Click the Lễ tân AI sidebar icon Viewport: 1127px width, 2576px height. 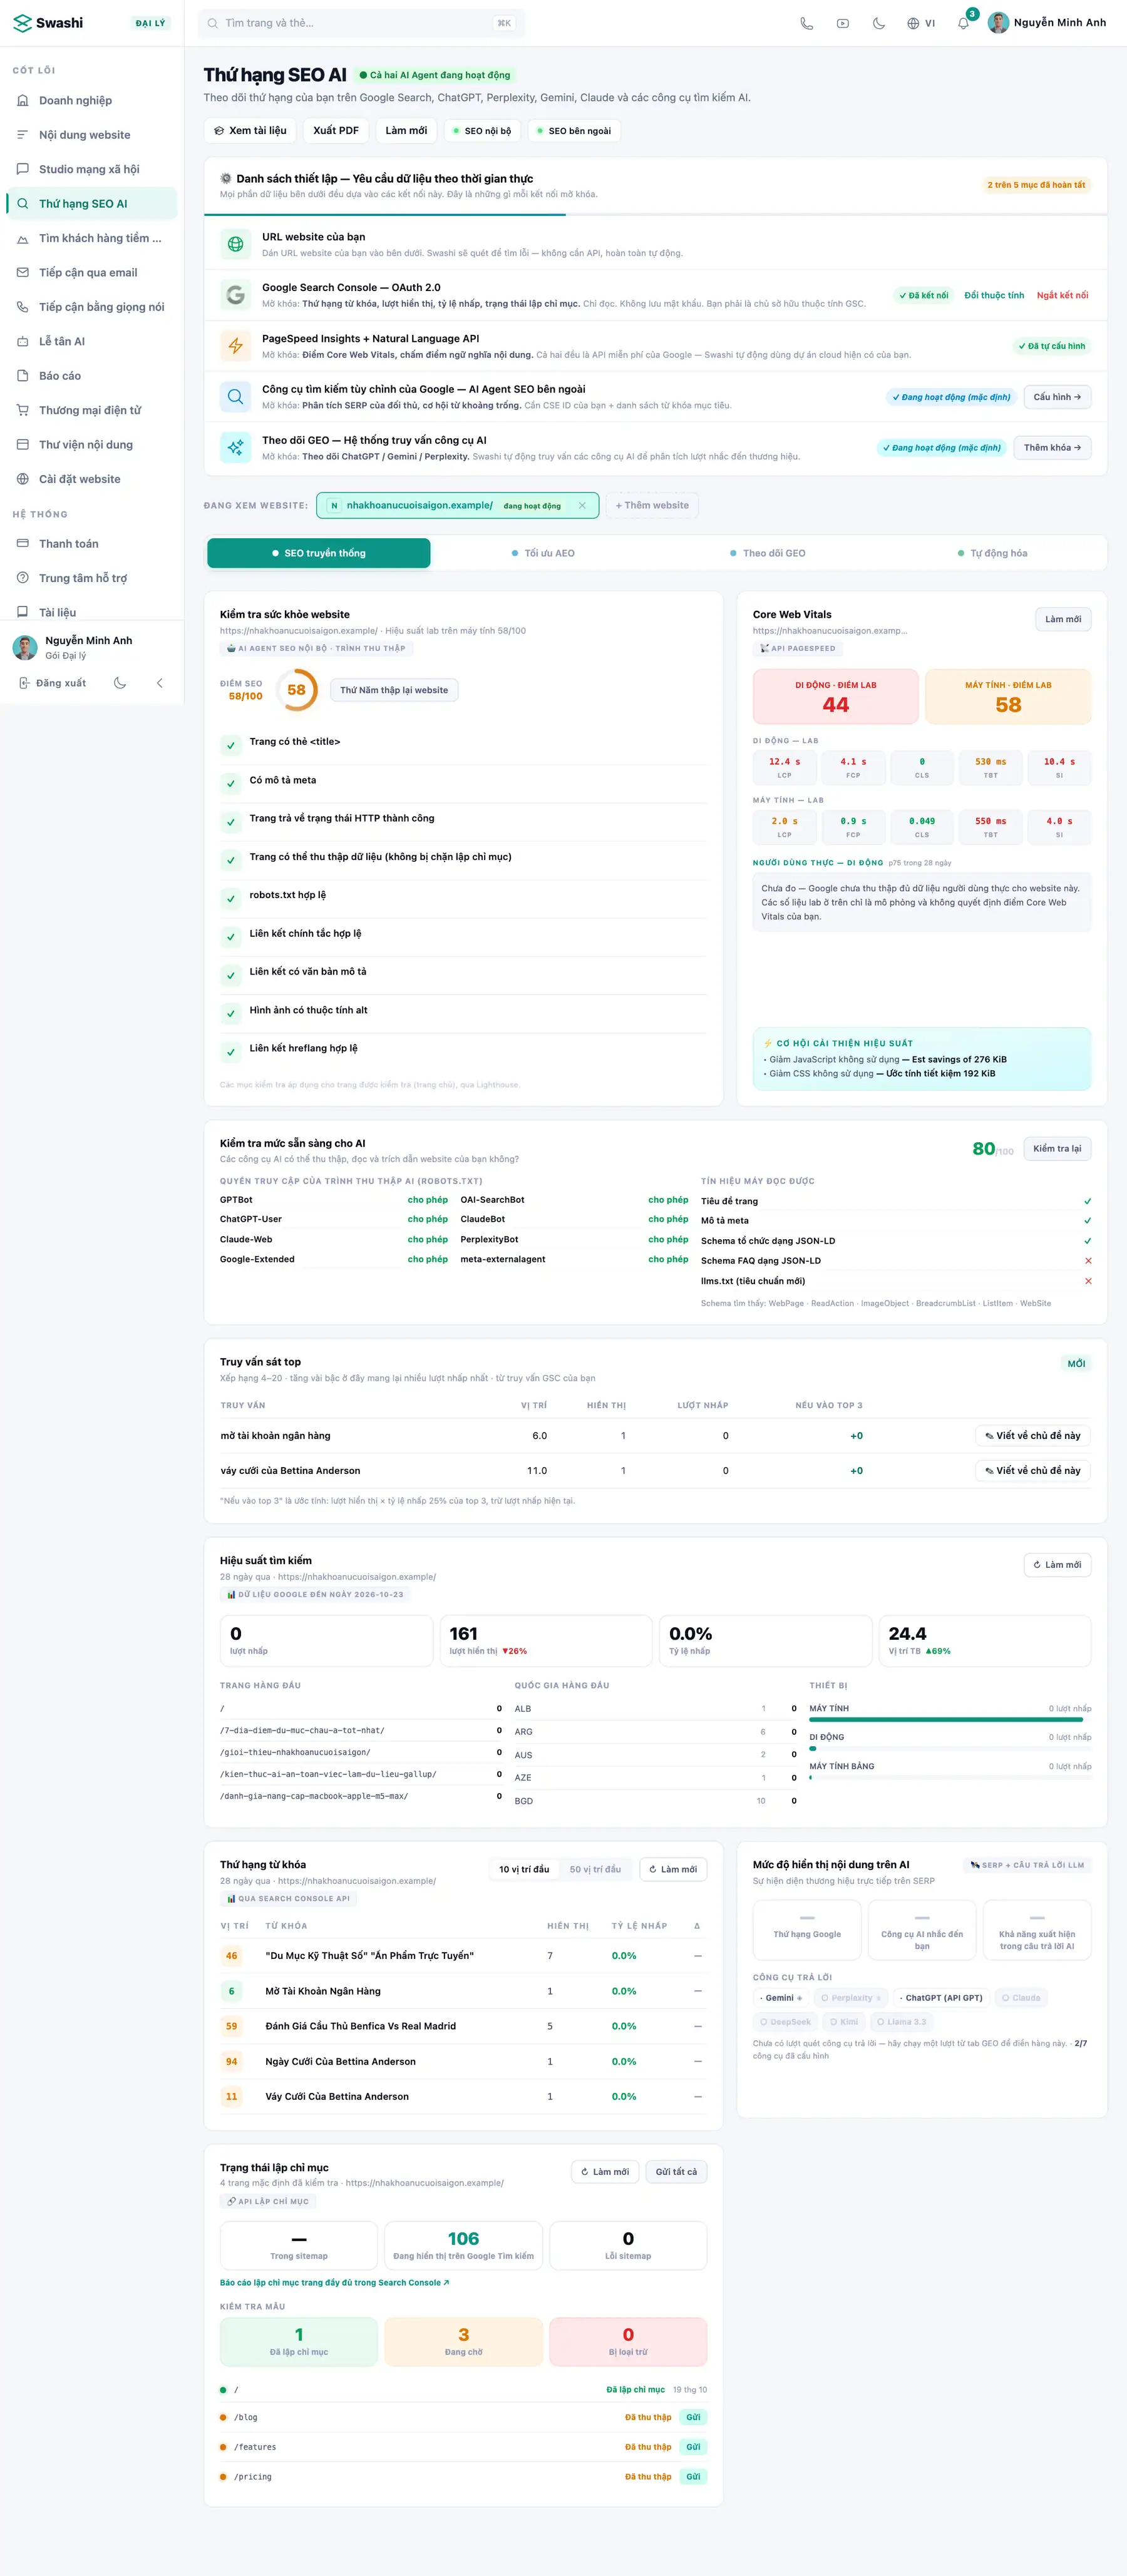pyautogui.click(x=23, y=341)
